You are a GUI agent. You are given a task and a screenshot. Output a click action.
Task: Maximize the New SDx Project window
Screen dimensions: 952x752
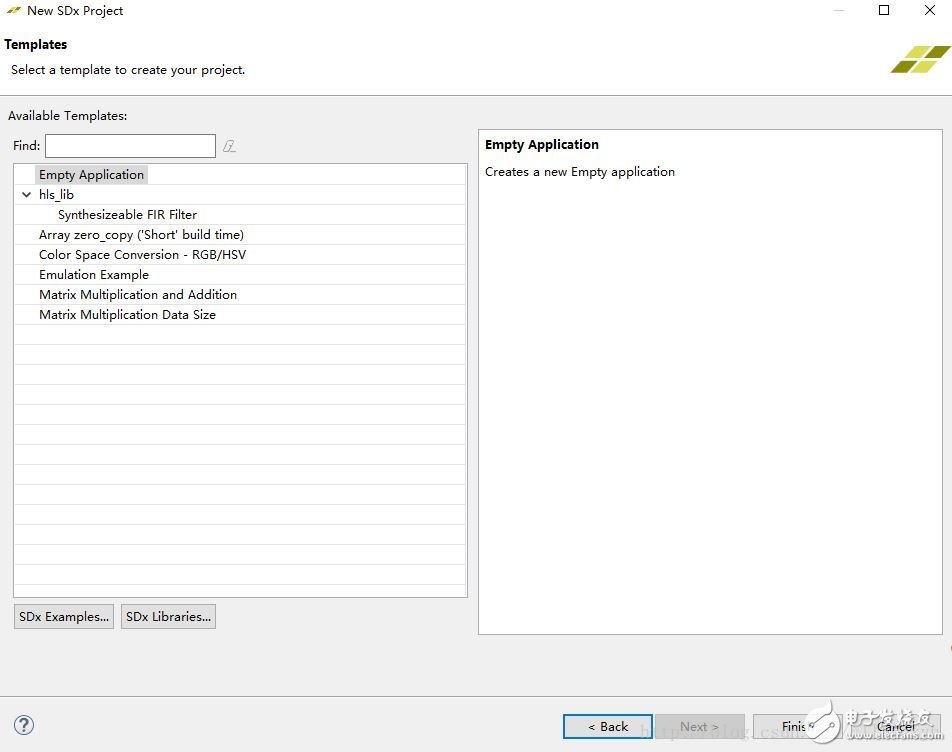tap(884, 11)
